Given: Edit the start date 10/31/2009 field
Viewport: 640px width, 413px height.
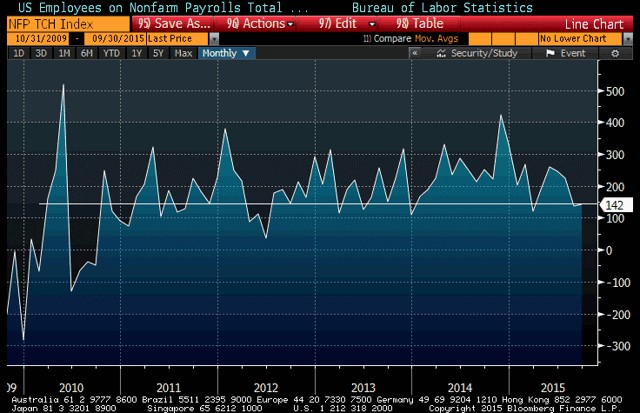Looking at the screenshot, I should 38,39.
